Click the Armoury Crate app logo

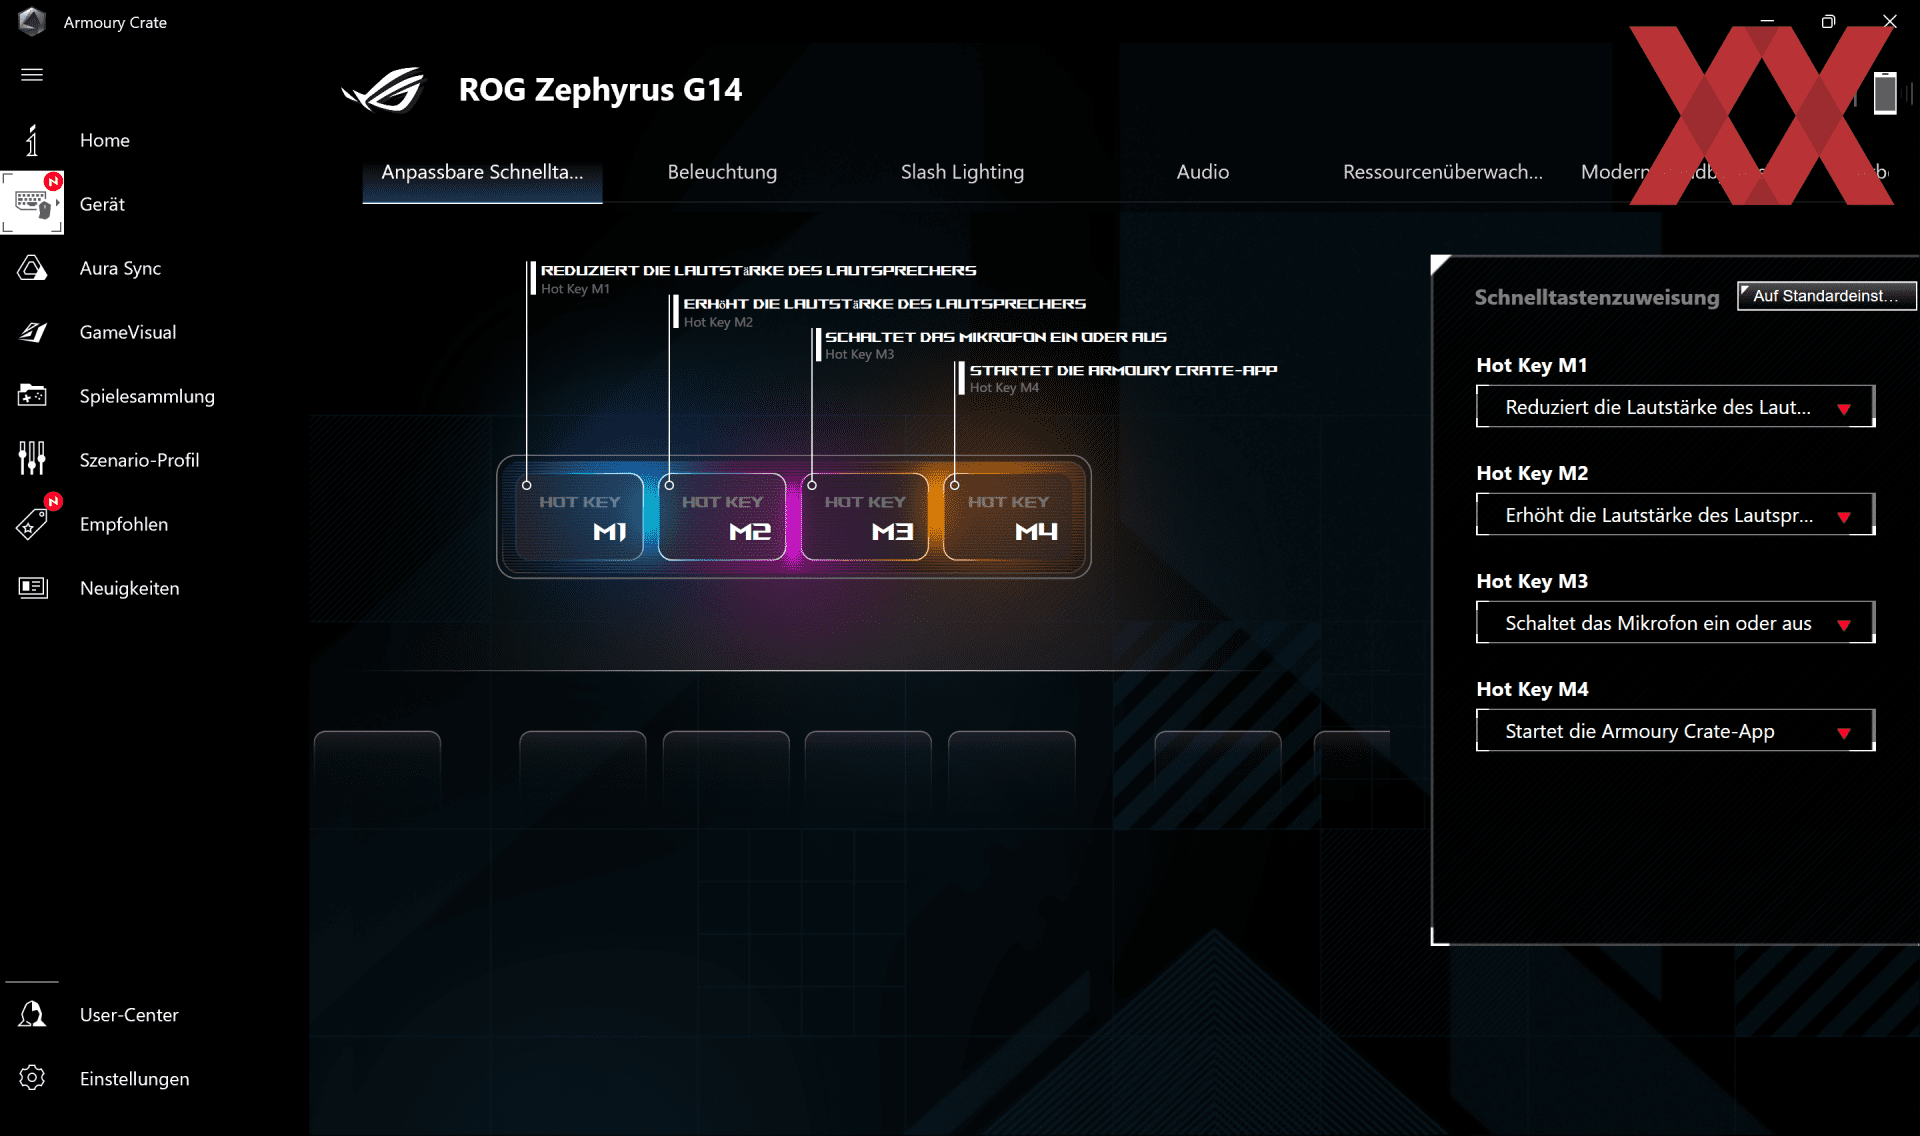pos(32,21)
